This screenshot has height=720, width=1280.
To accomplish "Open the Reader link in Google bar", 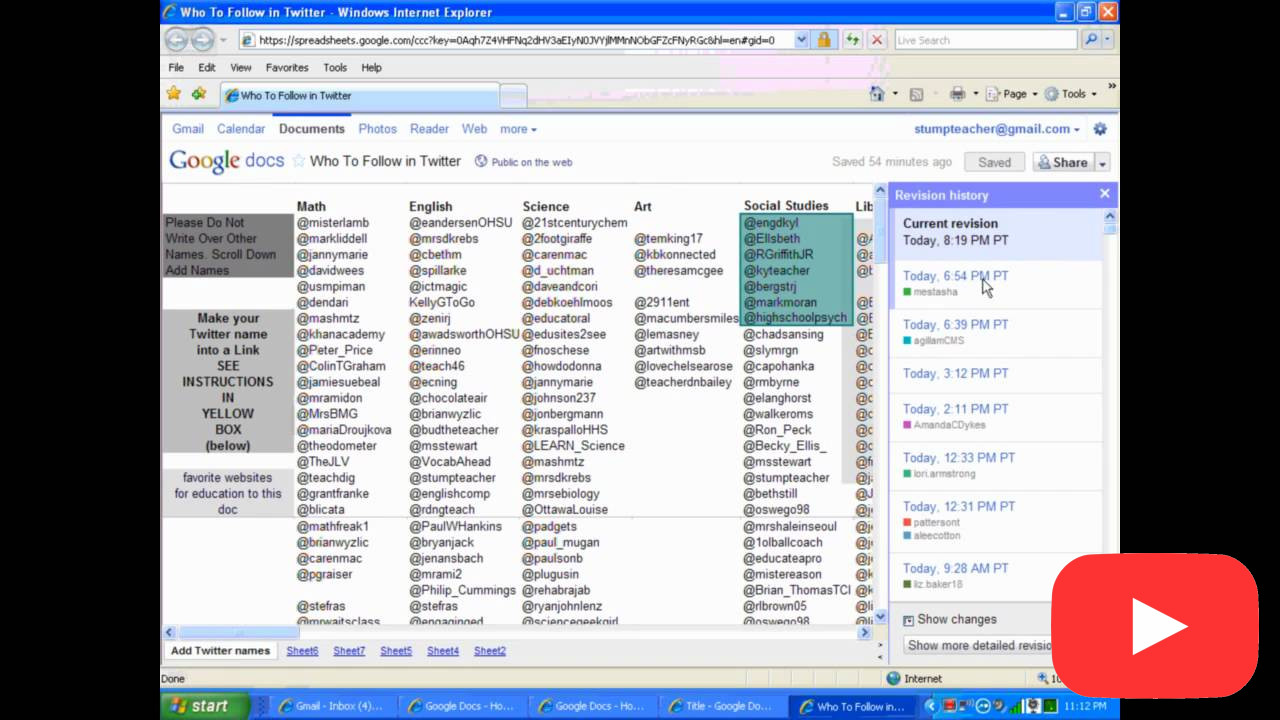I will pyautogui.click(x=429, y=129).
